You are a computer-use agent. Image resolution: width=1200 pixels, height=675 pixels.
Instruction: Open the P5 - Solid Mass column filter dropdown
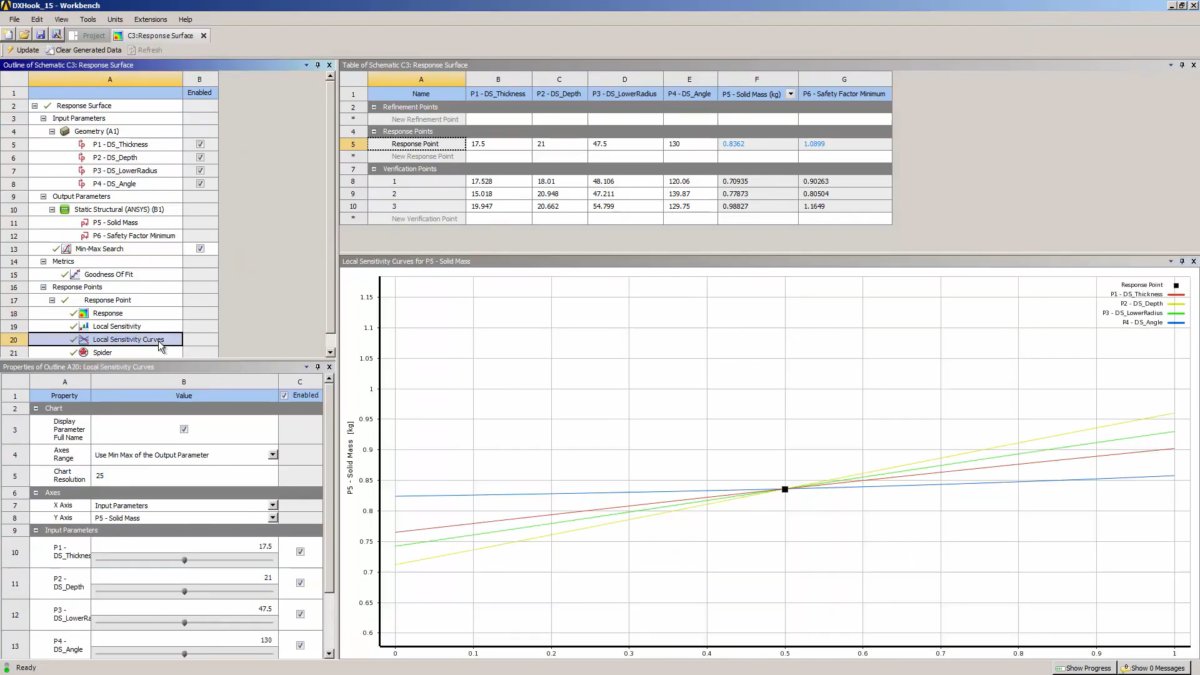[792, 93]
